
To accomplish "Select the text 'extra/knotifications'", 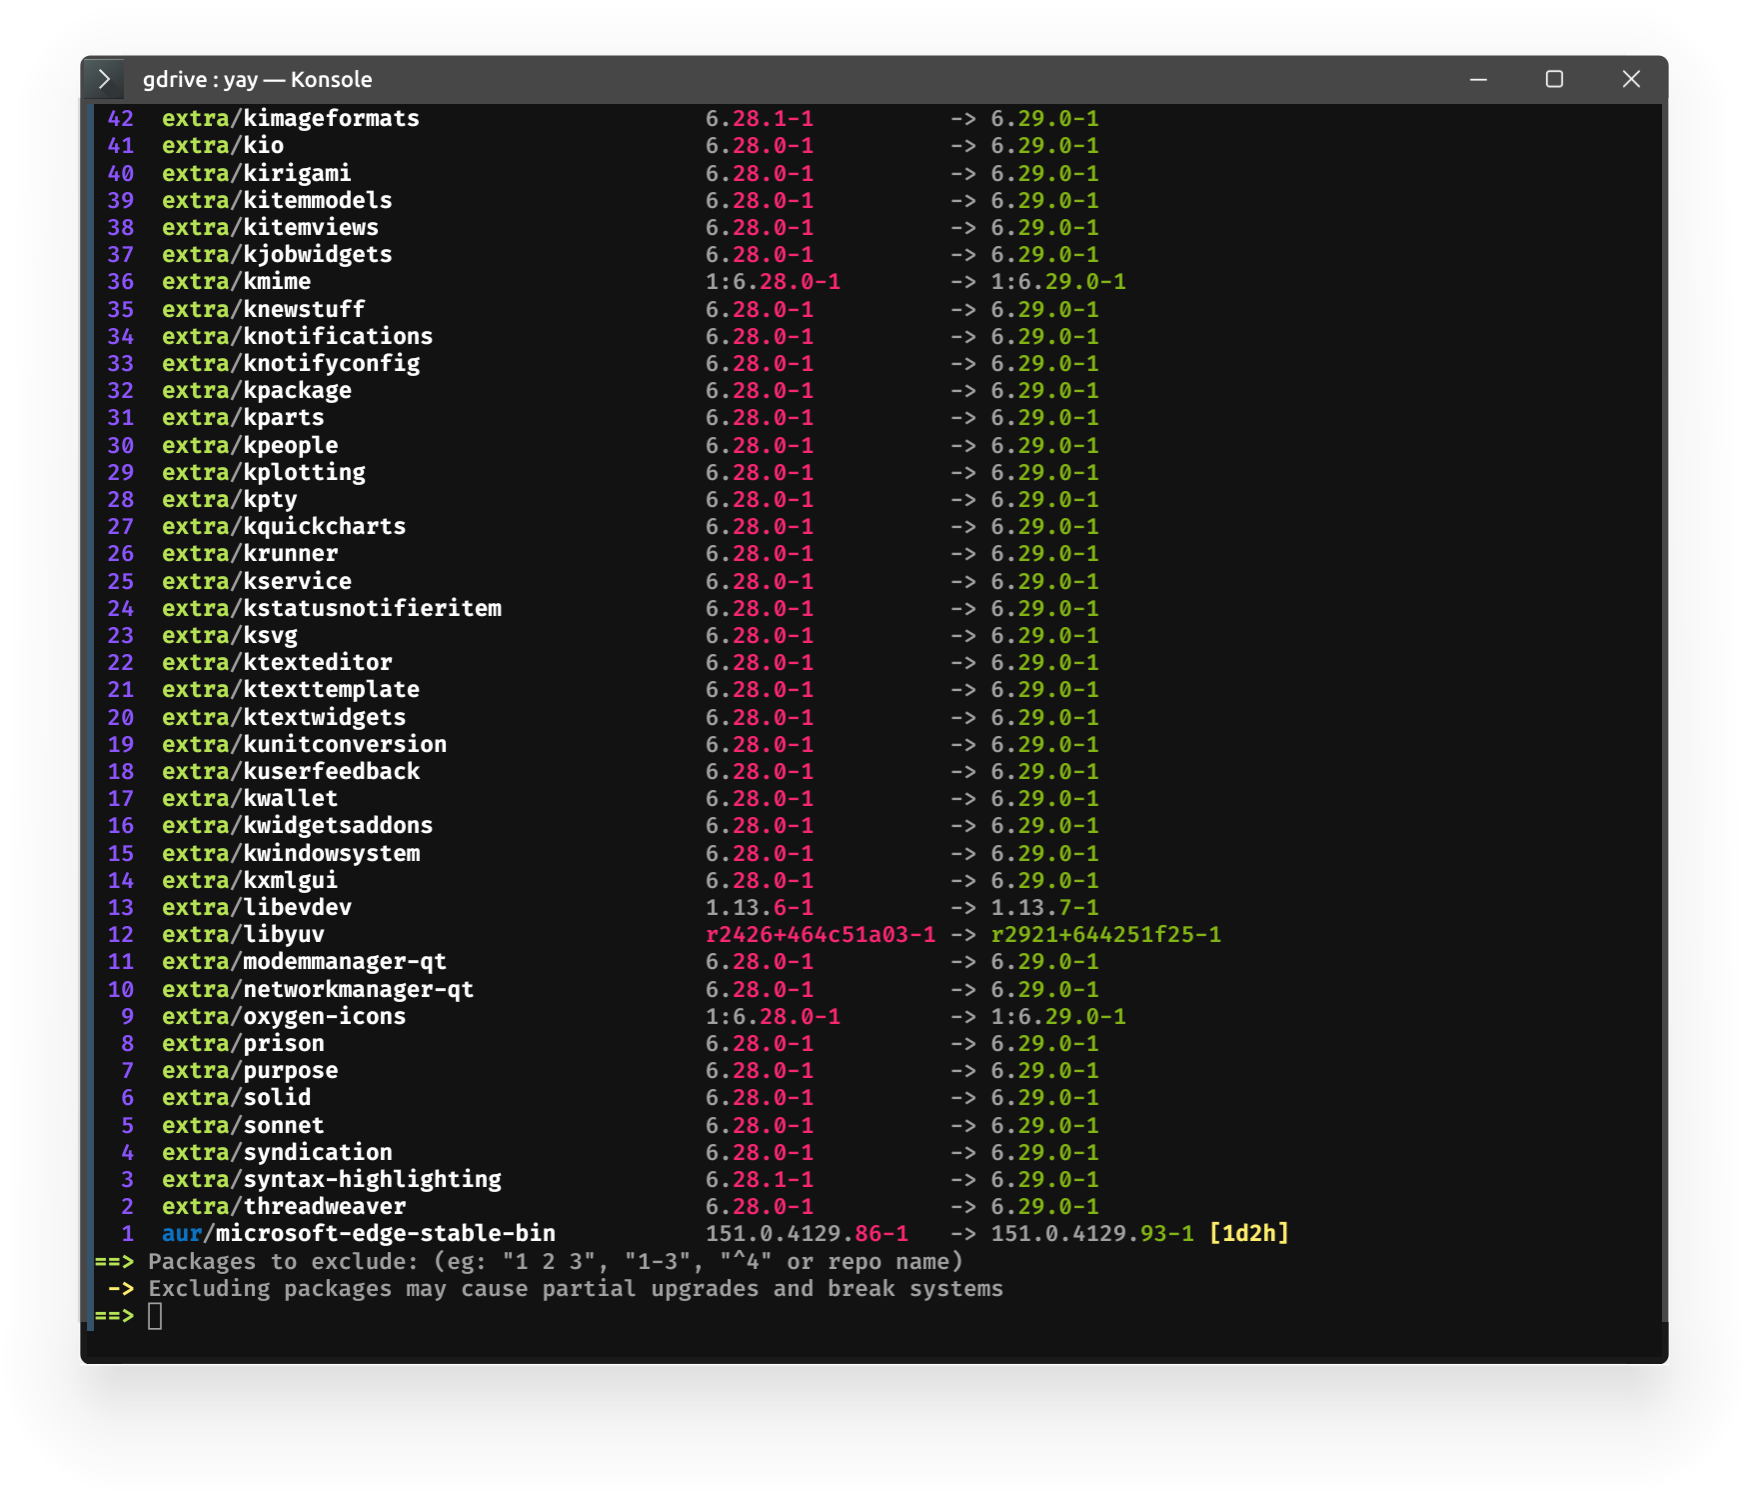I will tap(298, 337).
